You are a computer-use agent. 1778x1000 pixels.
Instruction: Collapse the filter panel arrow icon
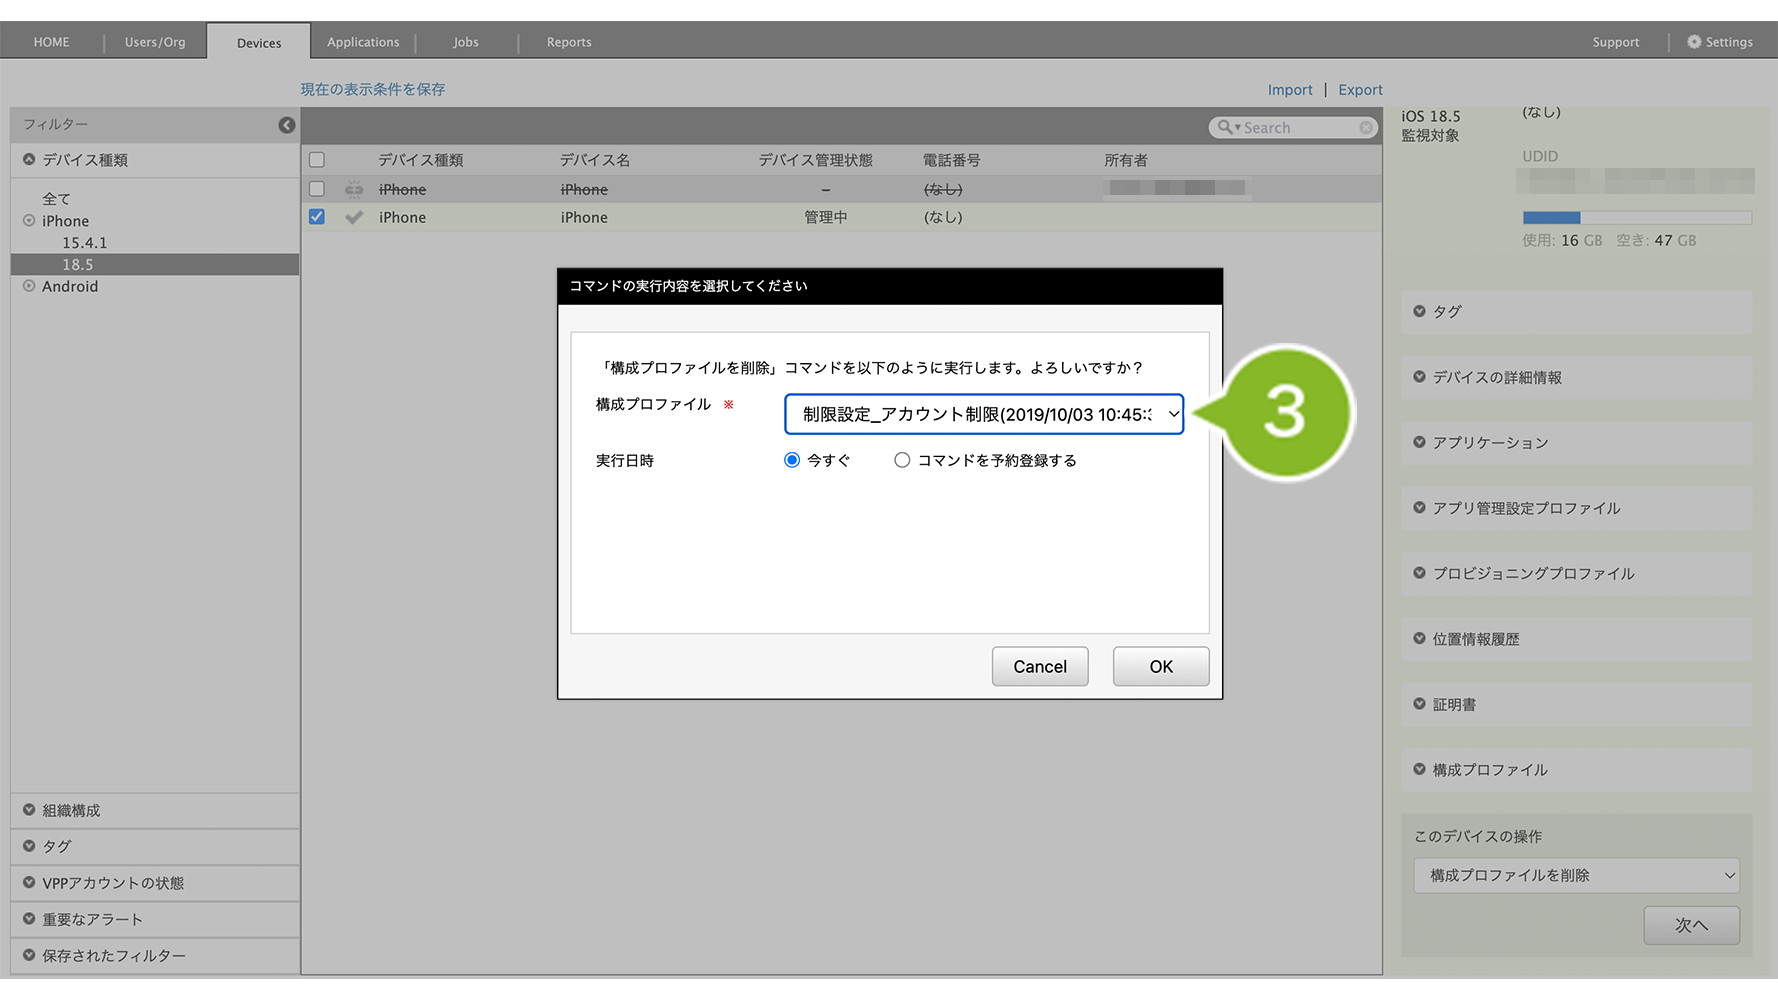287,125
